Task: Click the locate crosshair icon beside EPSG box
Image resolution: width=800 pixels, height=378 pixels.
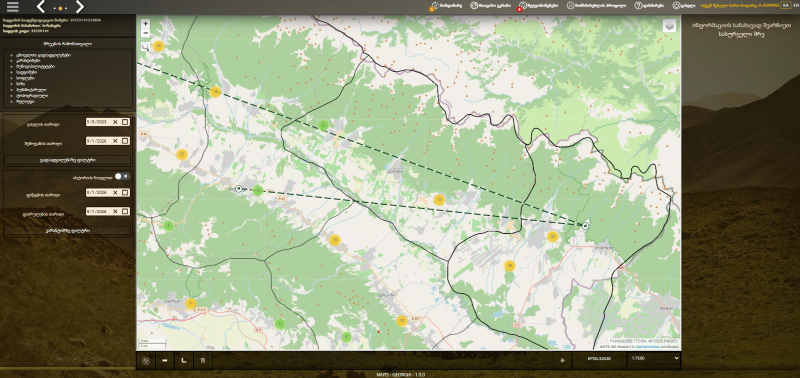Action: coord(562,361)
